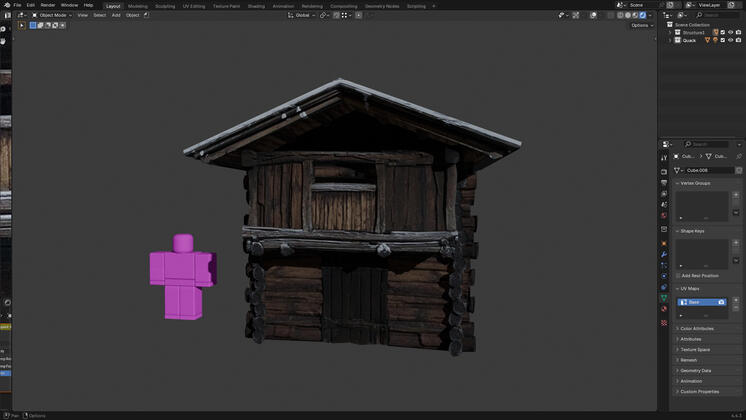Open Global transform orientation dropdown
The width and height of the screenshot is (746, 420).
pyautogui.click(x=302, y=15)
